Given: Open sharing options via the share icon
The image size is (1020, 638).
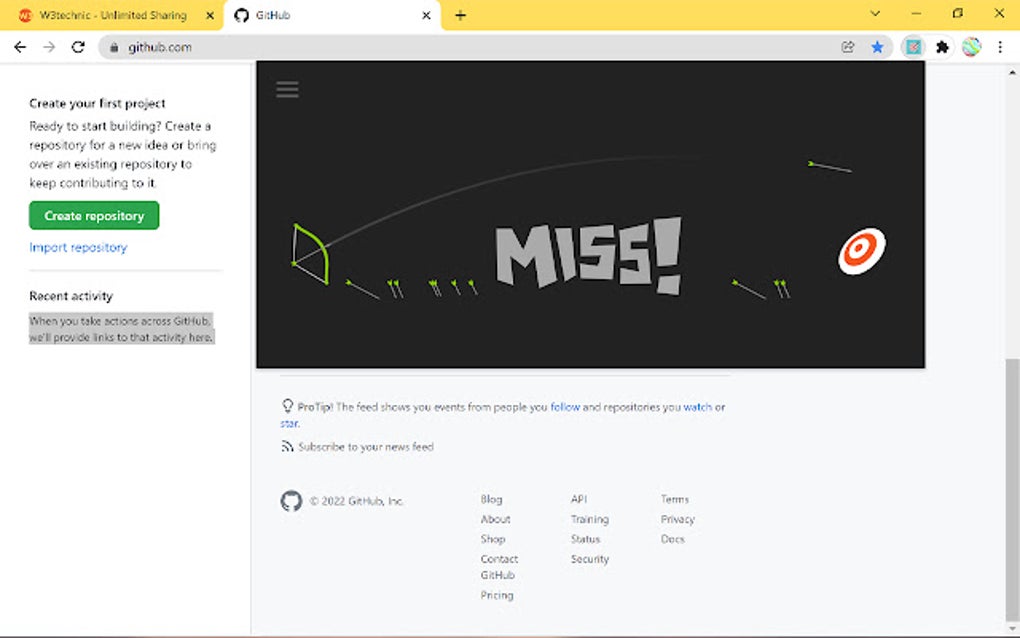Looking at the screenshot, I should click(x=847, y=46).
